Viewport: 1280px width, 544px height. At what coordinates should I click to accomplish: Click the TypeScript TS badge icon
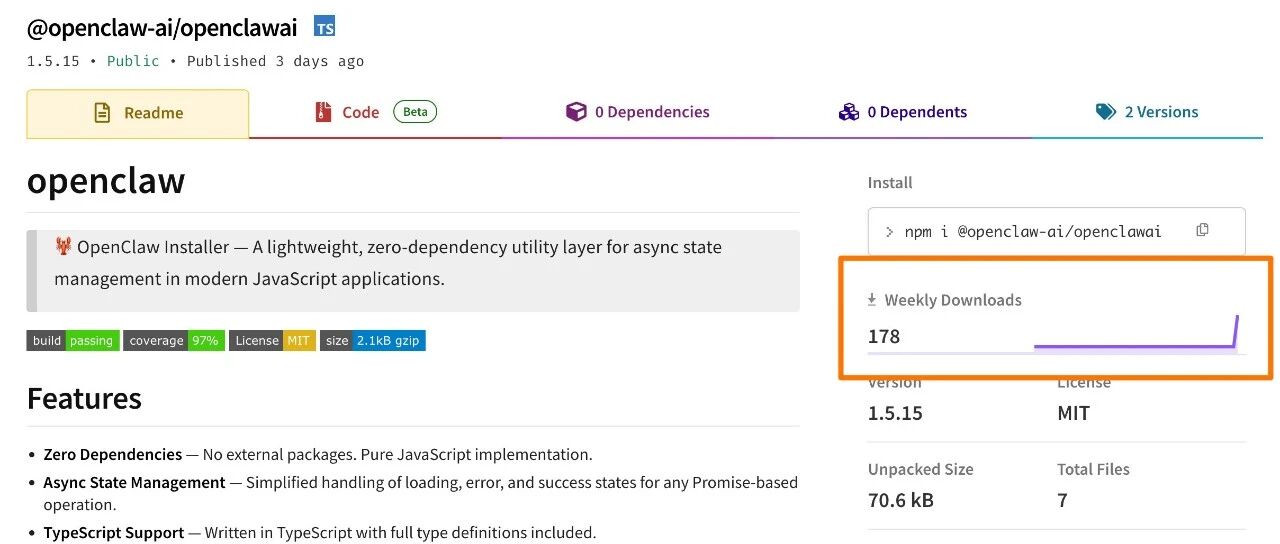point(325,27)
